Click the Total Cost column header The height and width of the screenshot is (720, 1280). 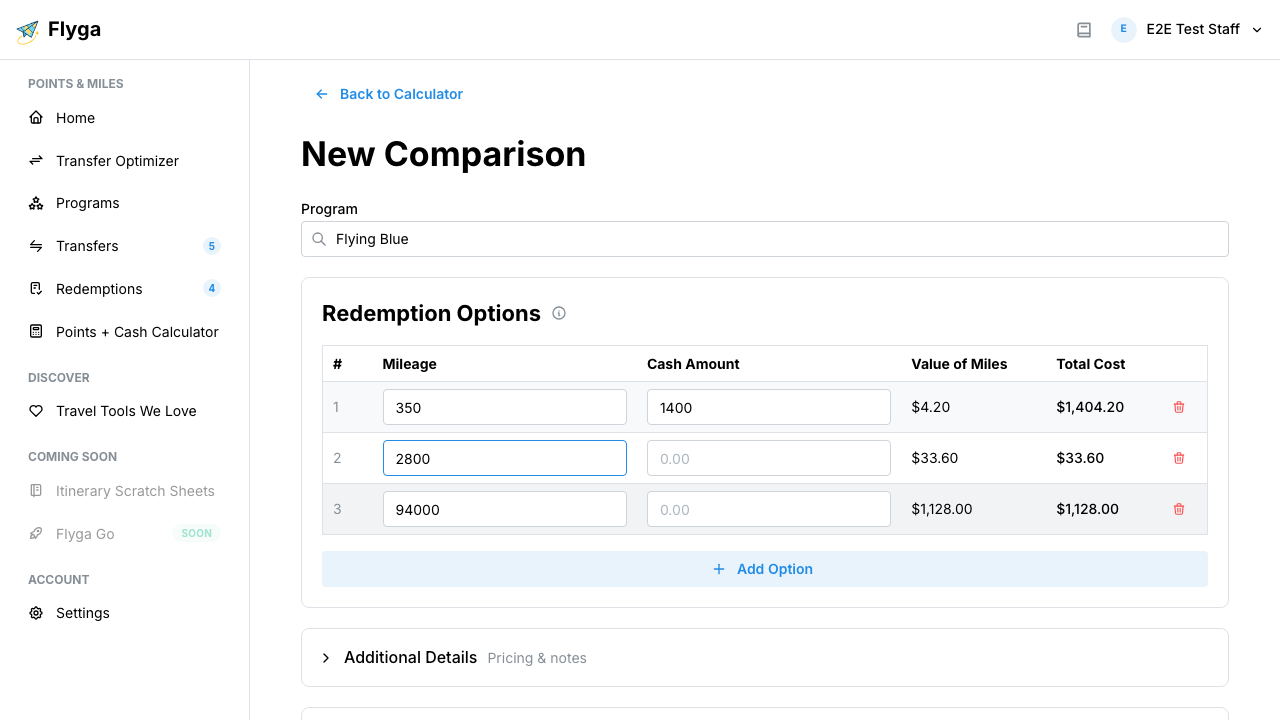tap(1091, 364)
